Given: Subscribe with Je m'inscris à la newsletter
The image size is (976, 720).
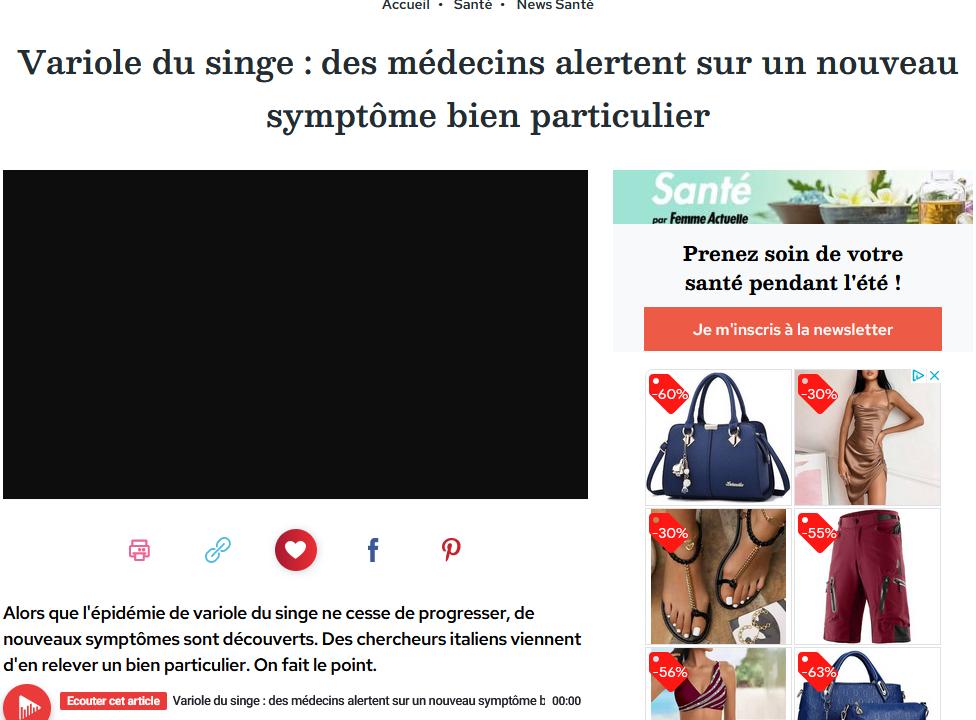Looking at the screenshot, I should (x=792, y=329).
